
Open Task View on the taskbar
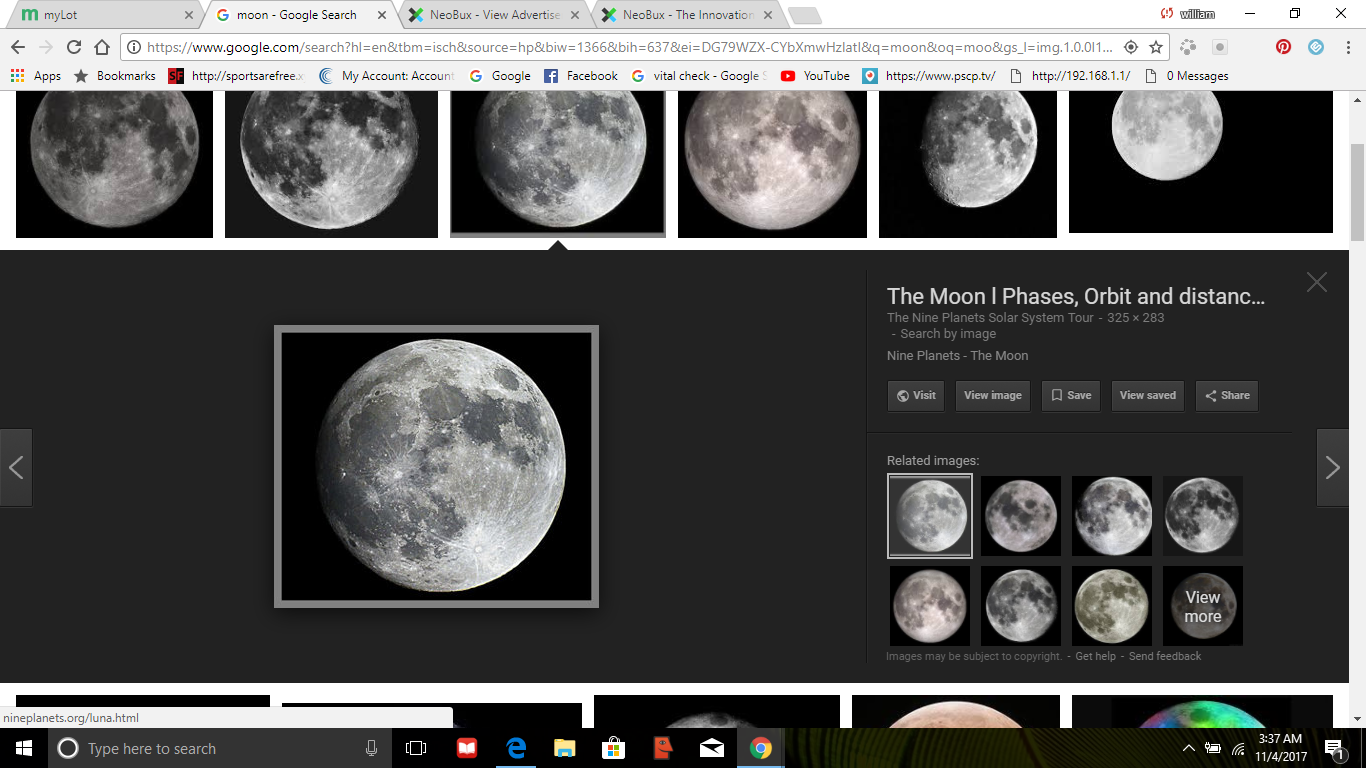pyautogui.click(x=416, y=748)
